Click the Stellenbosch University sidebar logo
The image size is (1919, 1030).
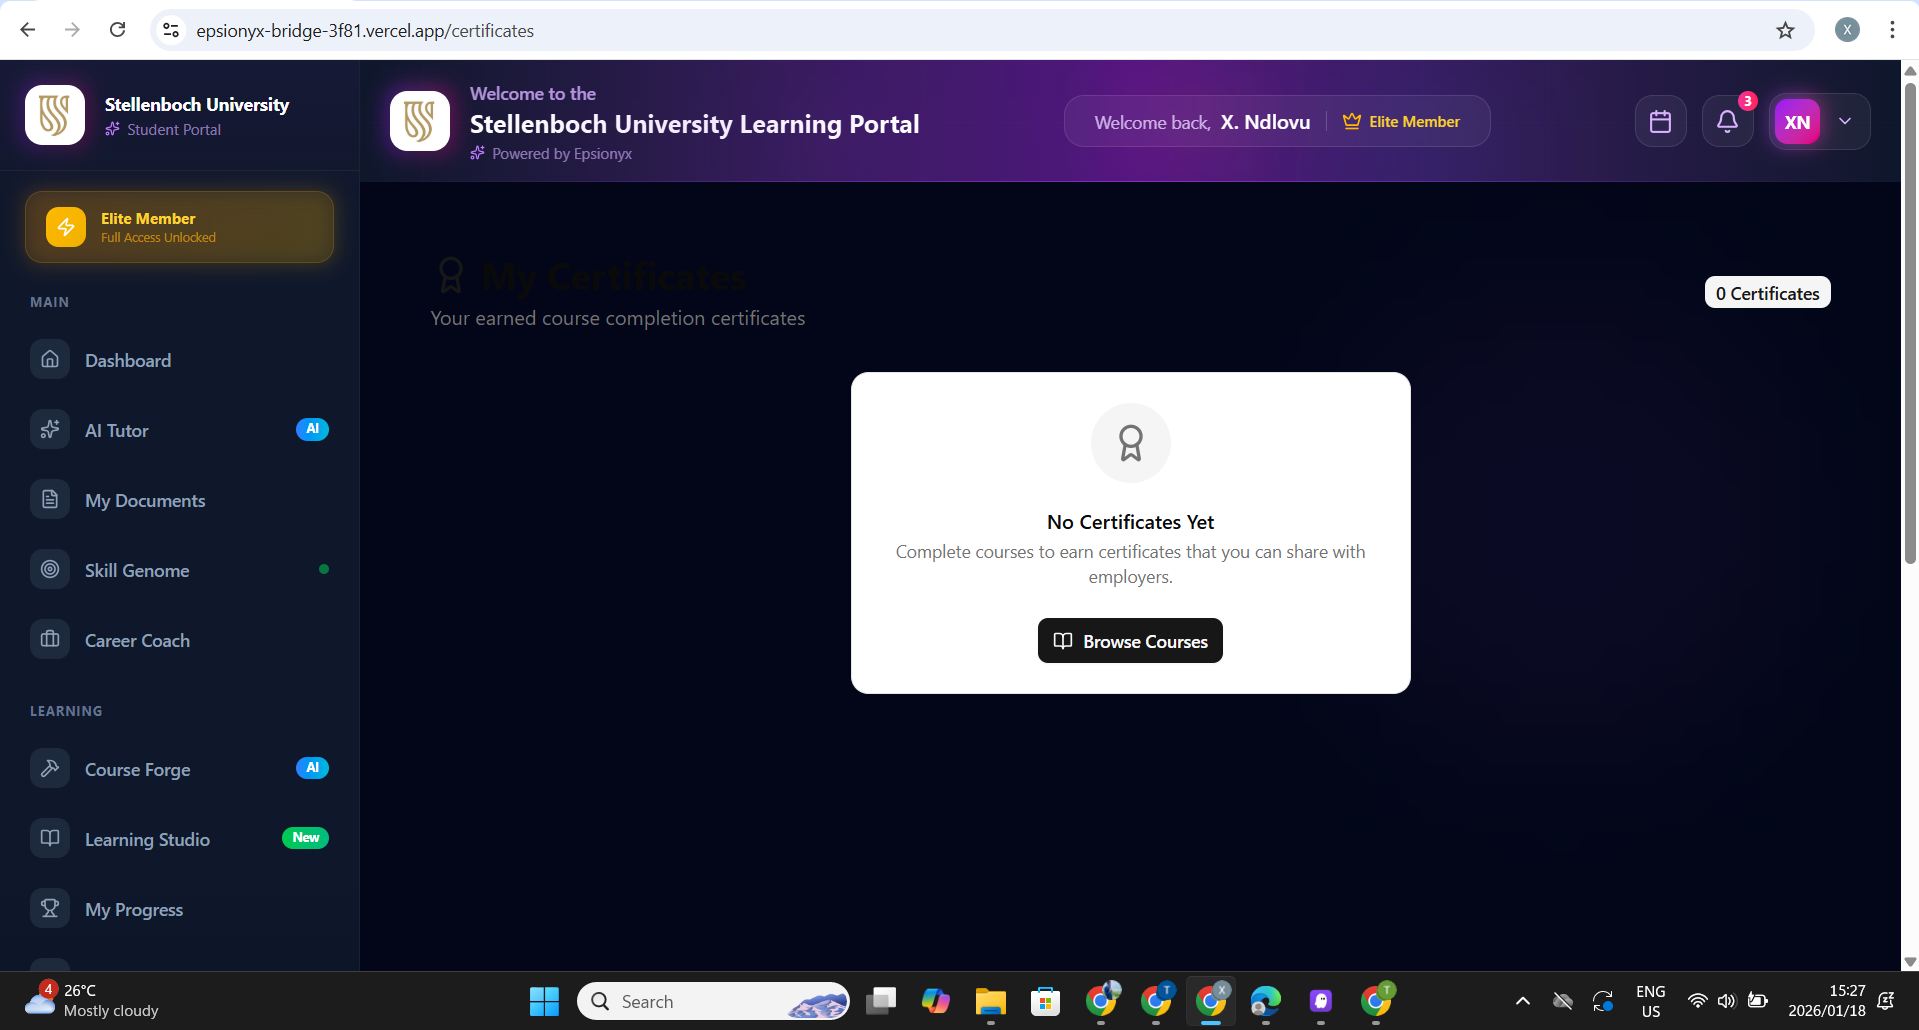tap(55, 115)
